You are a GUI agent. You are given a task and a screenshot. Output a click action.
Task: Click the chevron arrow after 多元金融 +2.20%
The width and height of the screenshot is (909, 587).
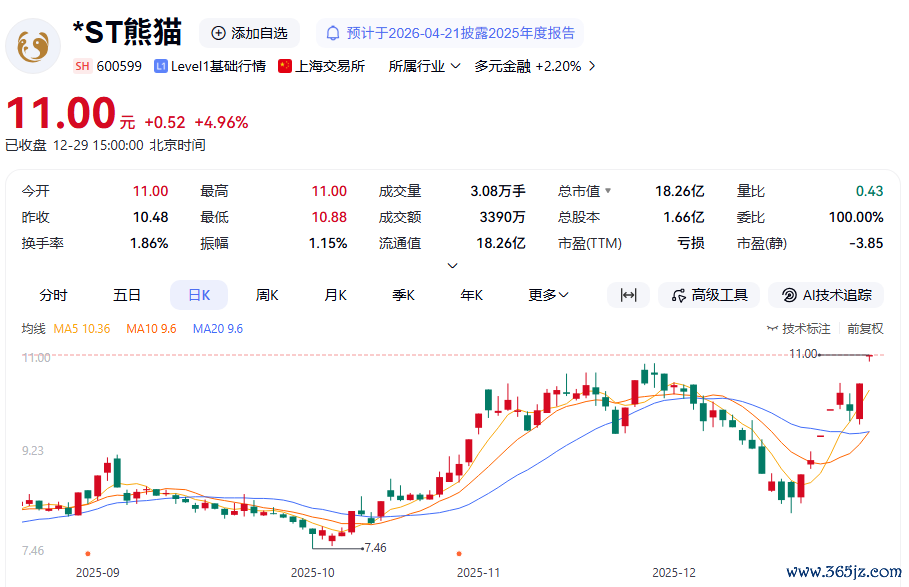[592, 66]
